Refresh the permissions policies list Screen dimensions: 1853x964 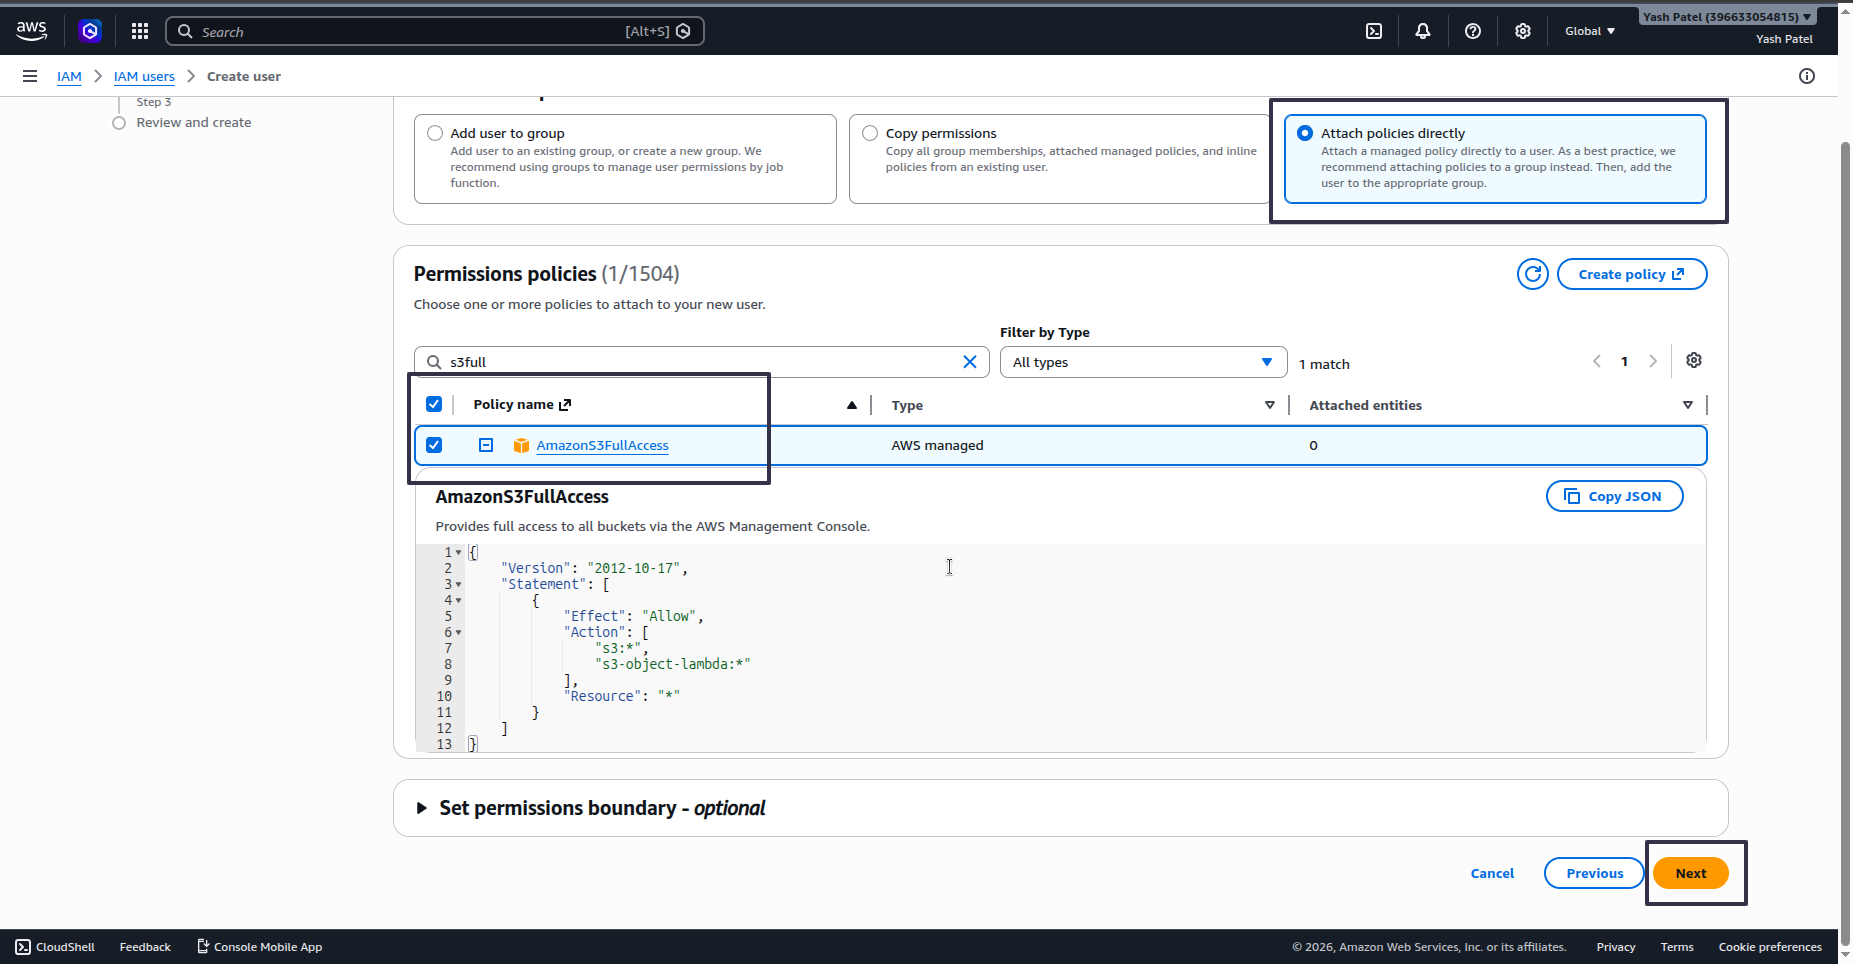click(x=1533, y=274)
